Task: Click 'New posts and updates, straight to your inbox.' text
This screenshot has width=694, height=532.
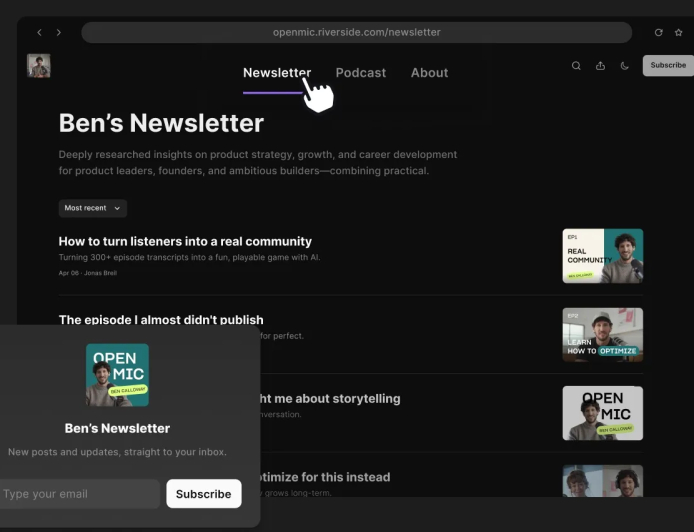Action: (117, 452)
